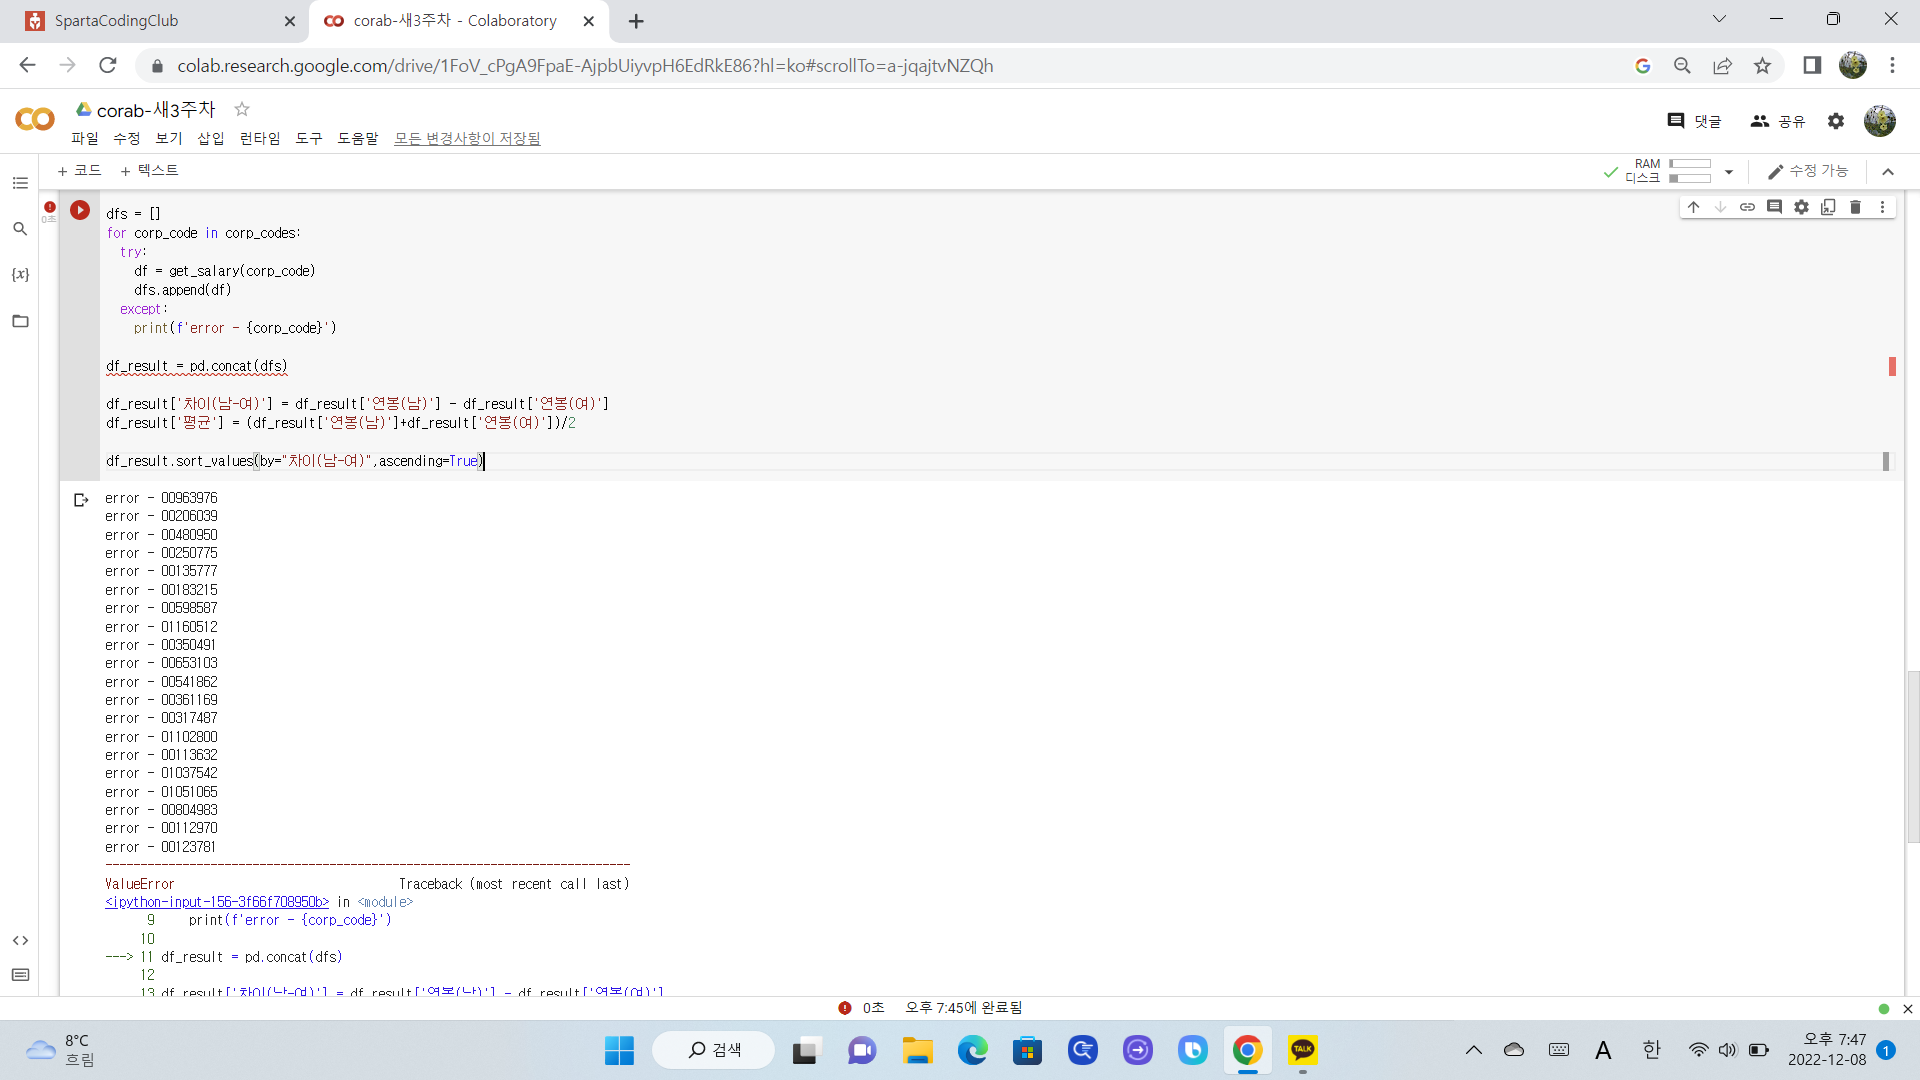This screenshot has width=1920, height=1080.
Task: Open the 댓글 comments button
Action: click(x=1694, y=121)
